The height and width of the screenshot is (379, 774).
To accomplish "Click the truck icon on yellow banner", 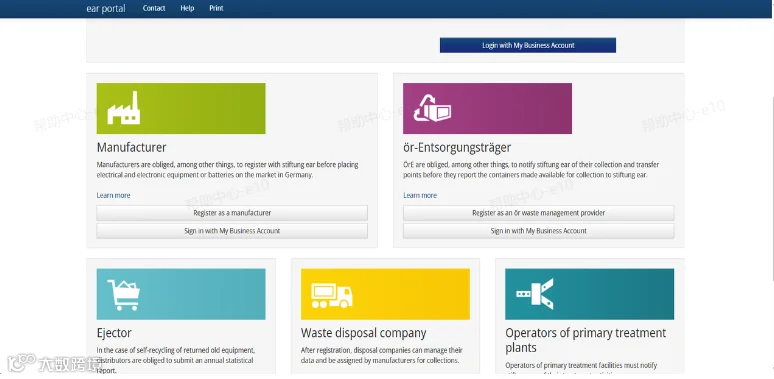I will pyautogui.click(x=332, y=296).
